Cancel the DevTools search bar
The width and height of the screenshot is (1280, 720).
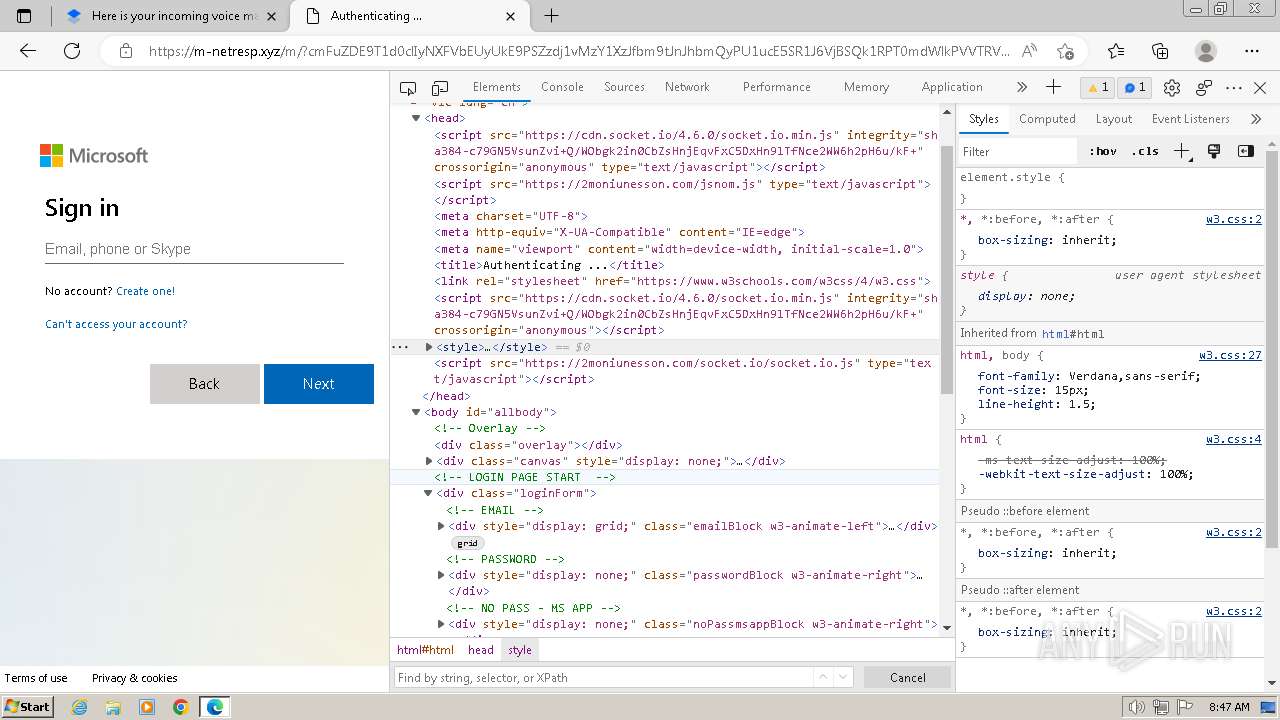tap(908, 677)
